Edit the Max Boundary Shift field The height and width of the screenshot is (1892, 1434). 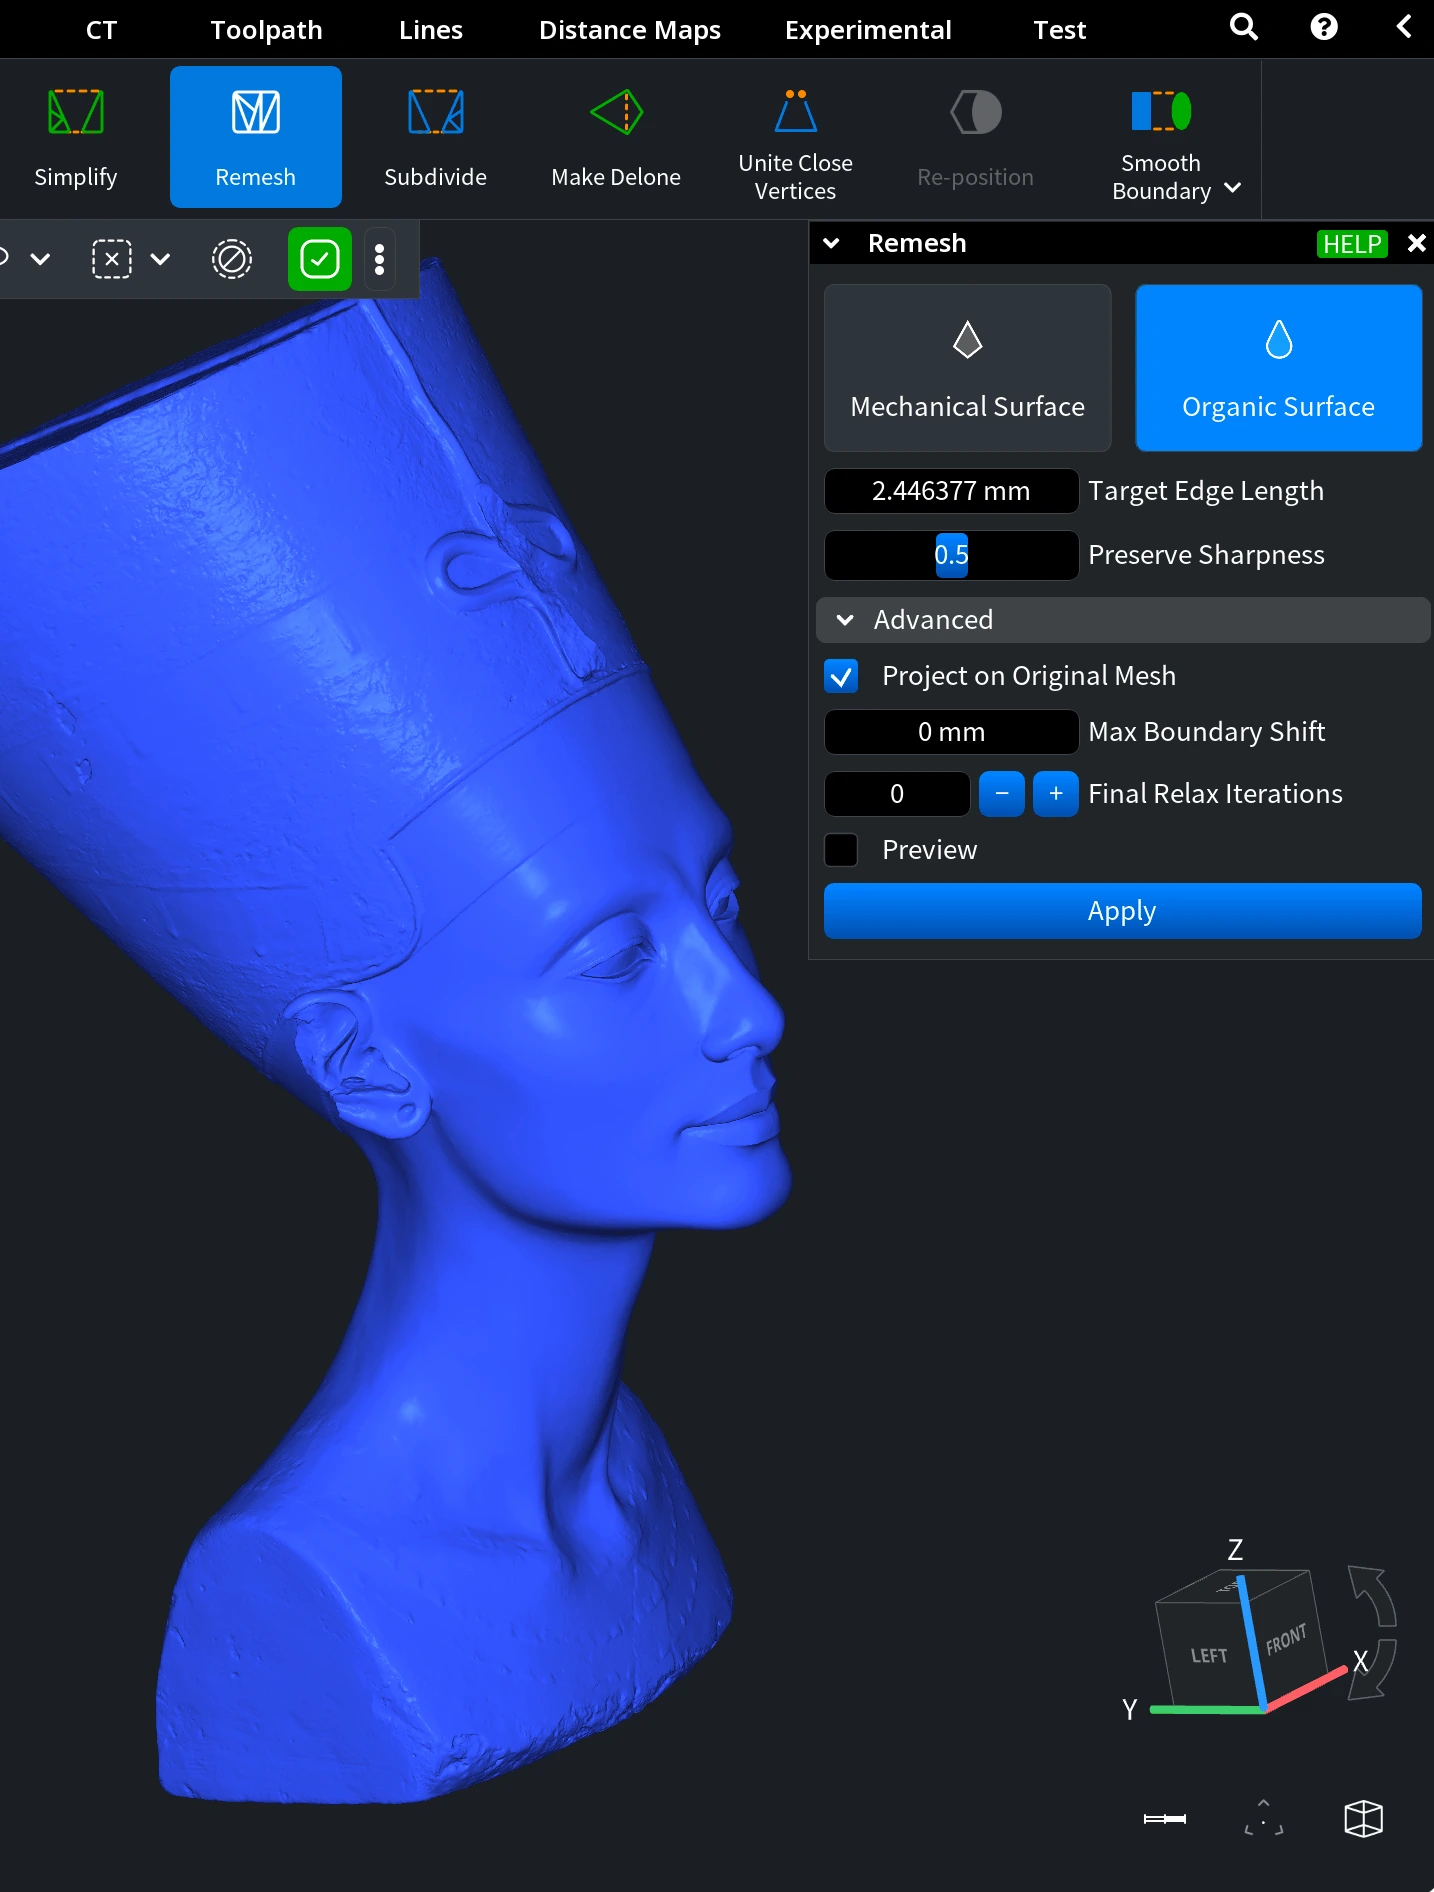point(951,732)
